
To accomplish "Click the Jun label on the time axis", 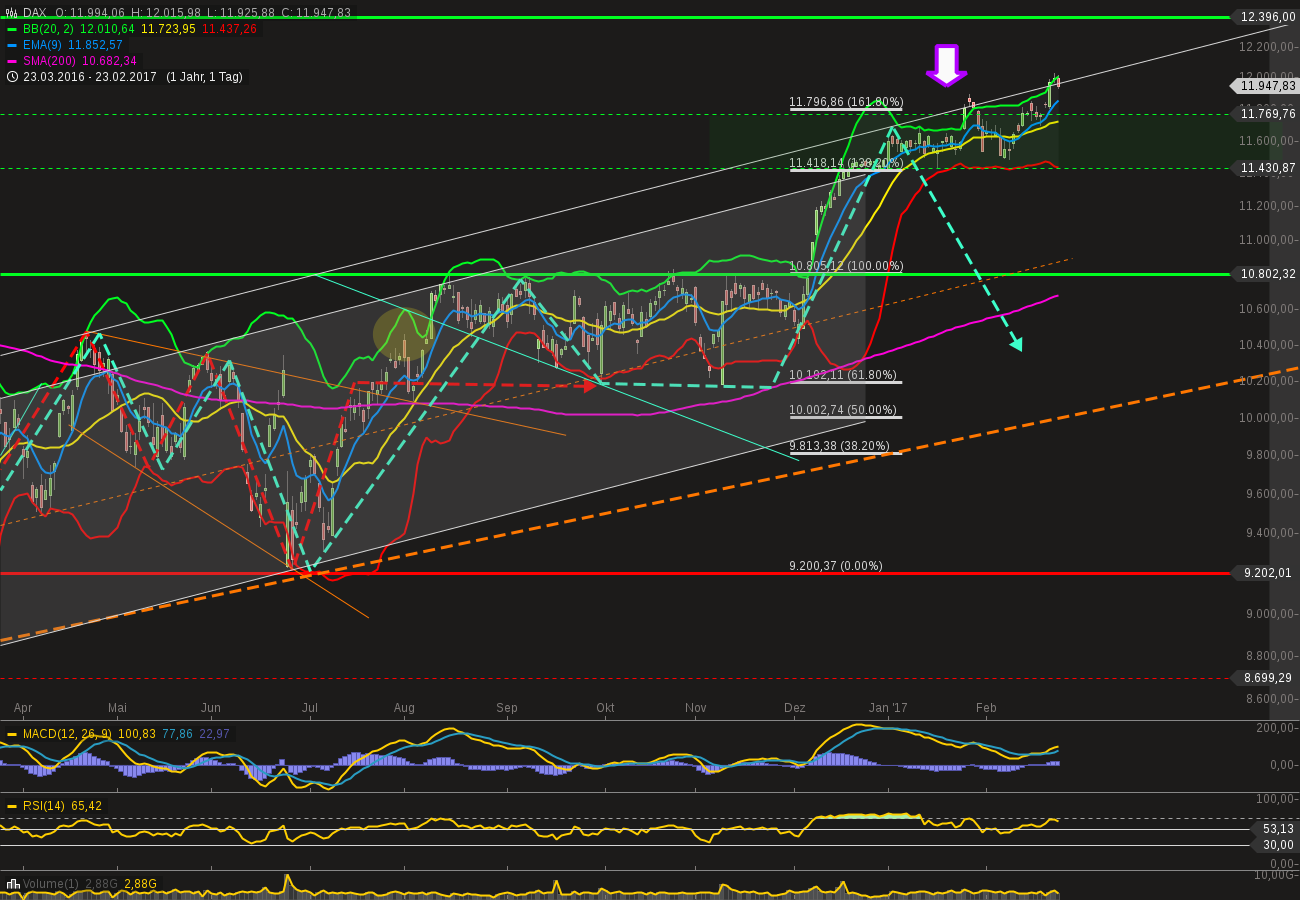I will click(x=211, y=708).
